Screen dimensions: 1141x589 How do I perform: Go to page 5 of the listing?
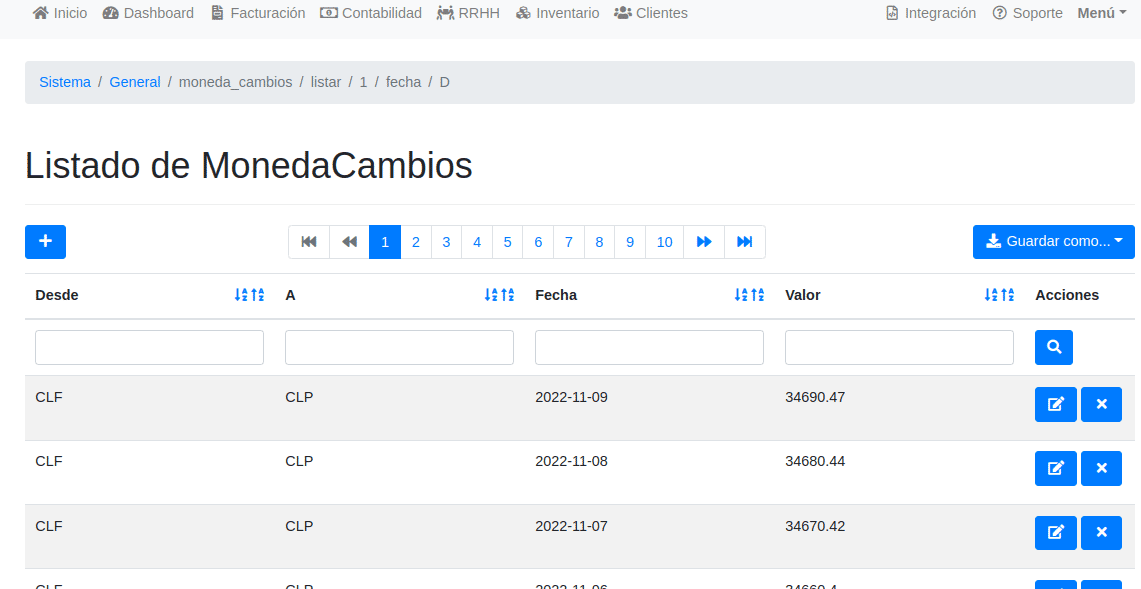[x=507, y=242]
